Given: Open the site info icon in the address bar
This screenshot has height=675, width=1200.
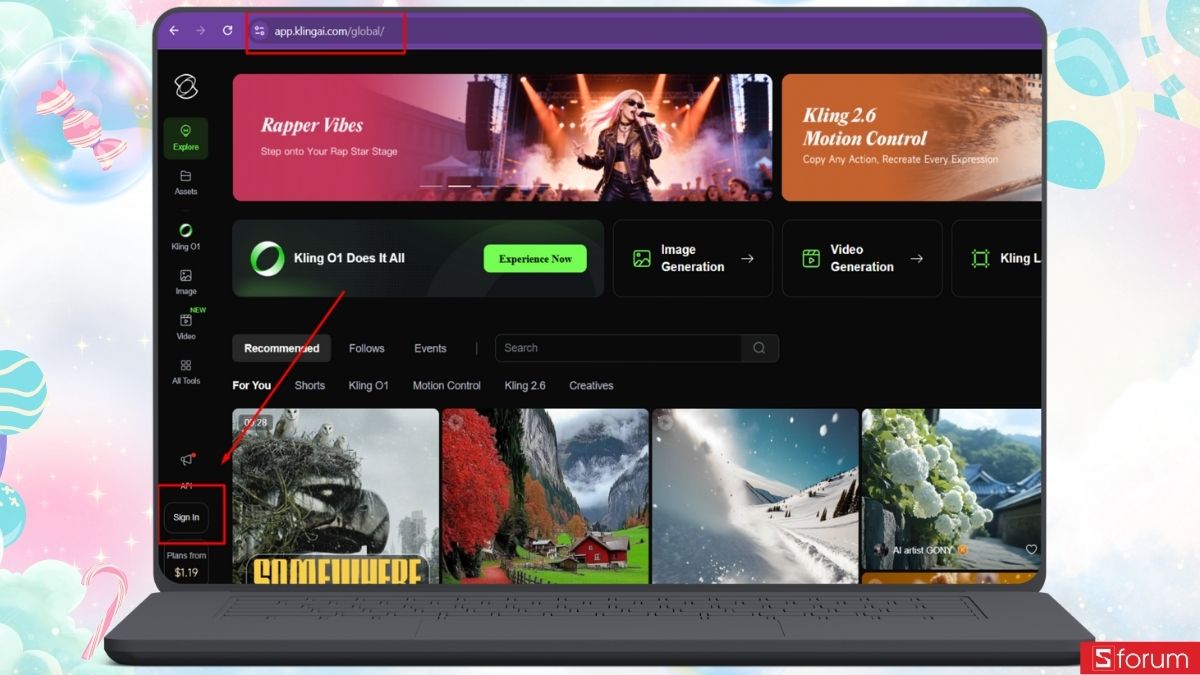Looking at the screenshot, I should 260,31.
